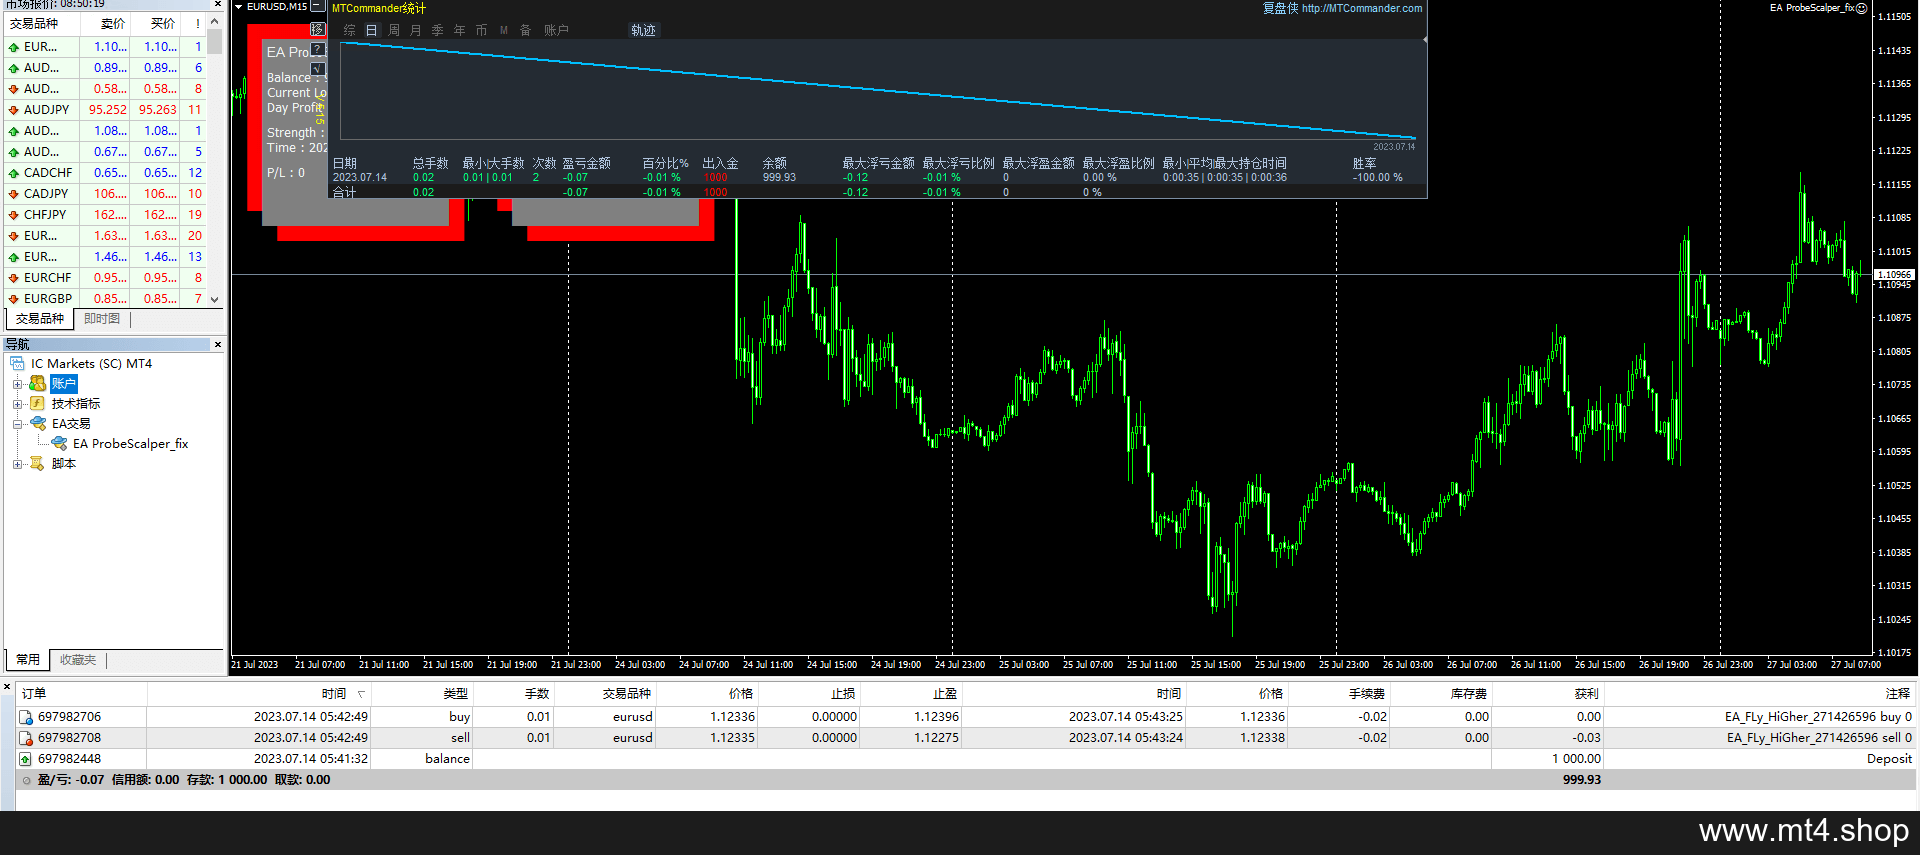Switch to the 即时图 tick chart tab
Screen dimensions: 1920x855
coord(102,319)
